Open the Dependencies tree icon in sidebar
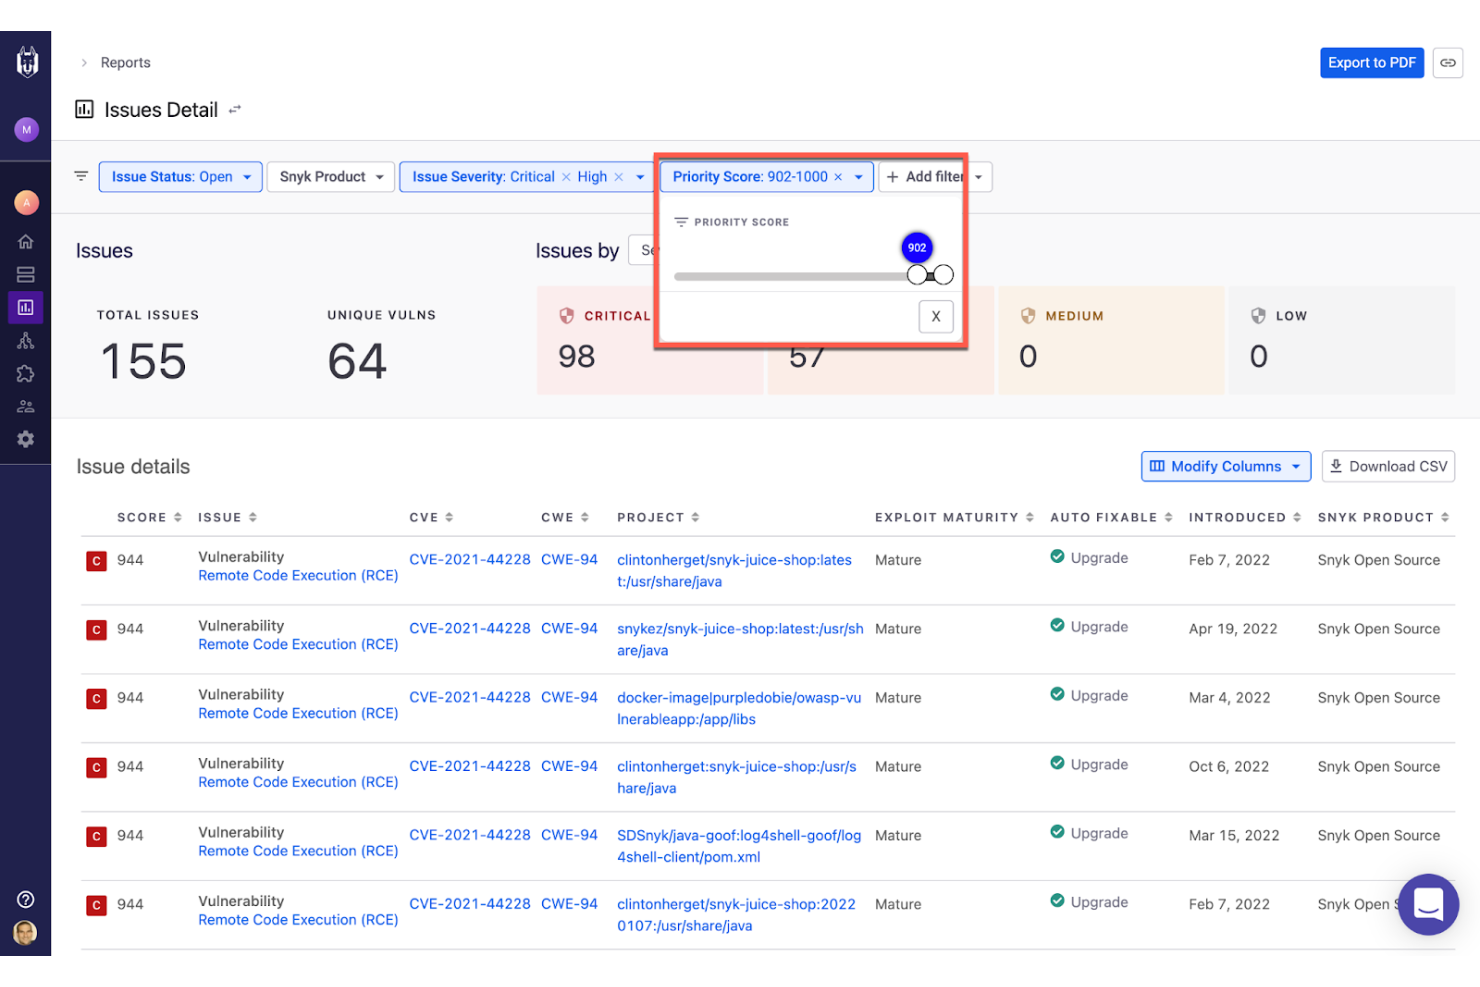This screenshot has height=987, width=1480. click(26, 340)
